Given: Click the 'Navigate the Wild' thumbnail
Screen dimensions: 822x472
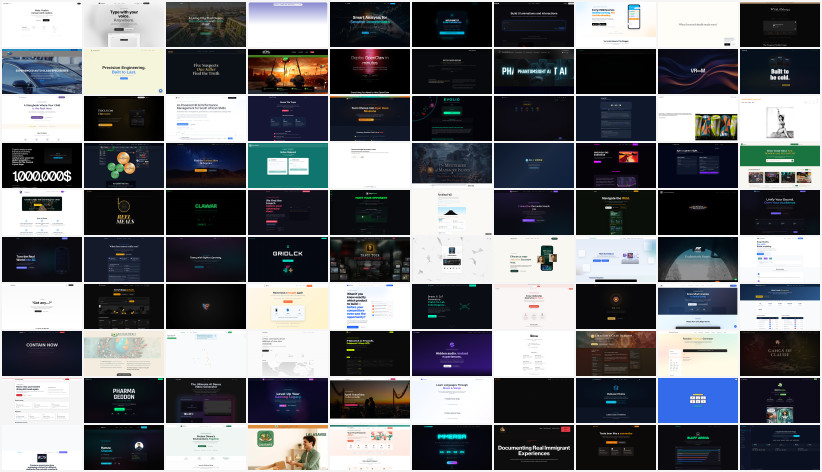Looking at the screenshot, I should [x=616, y=212].
